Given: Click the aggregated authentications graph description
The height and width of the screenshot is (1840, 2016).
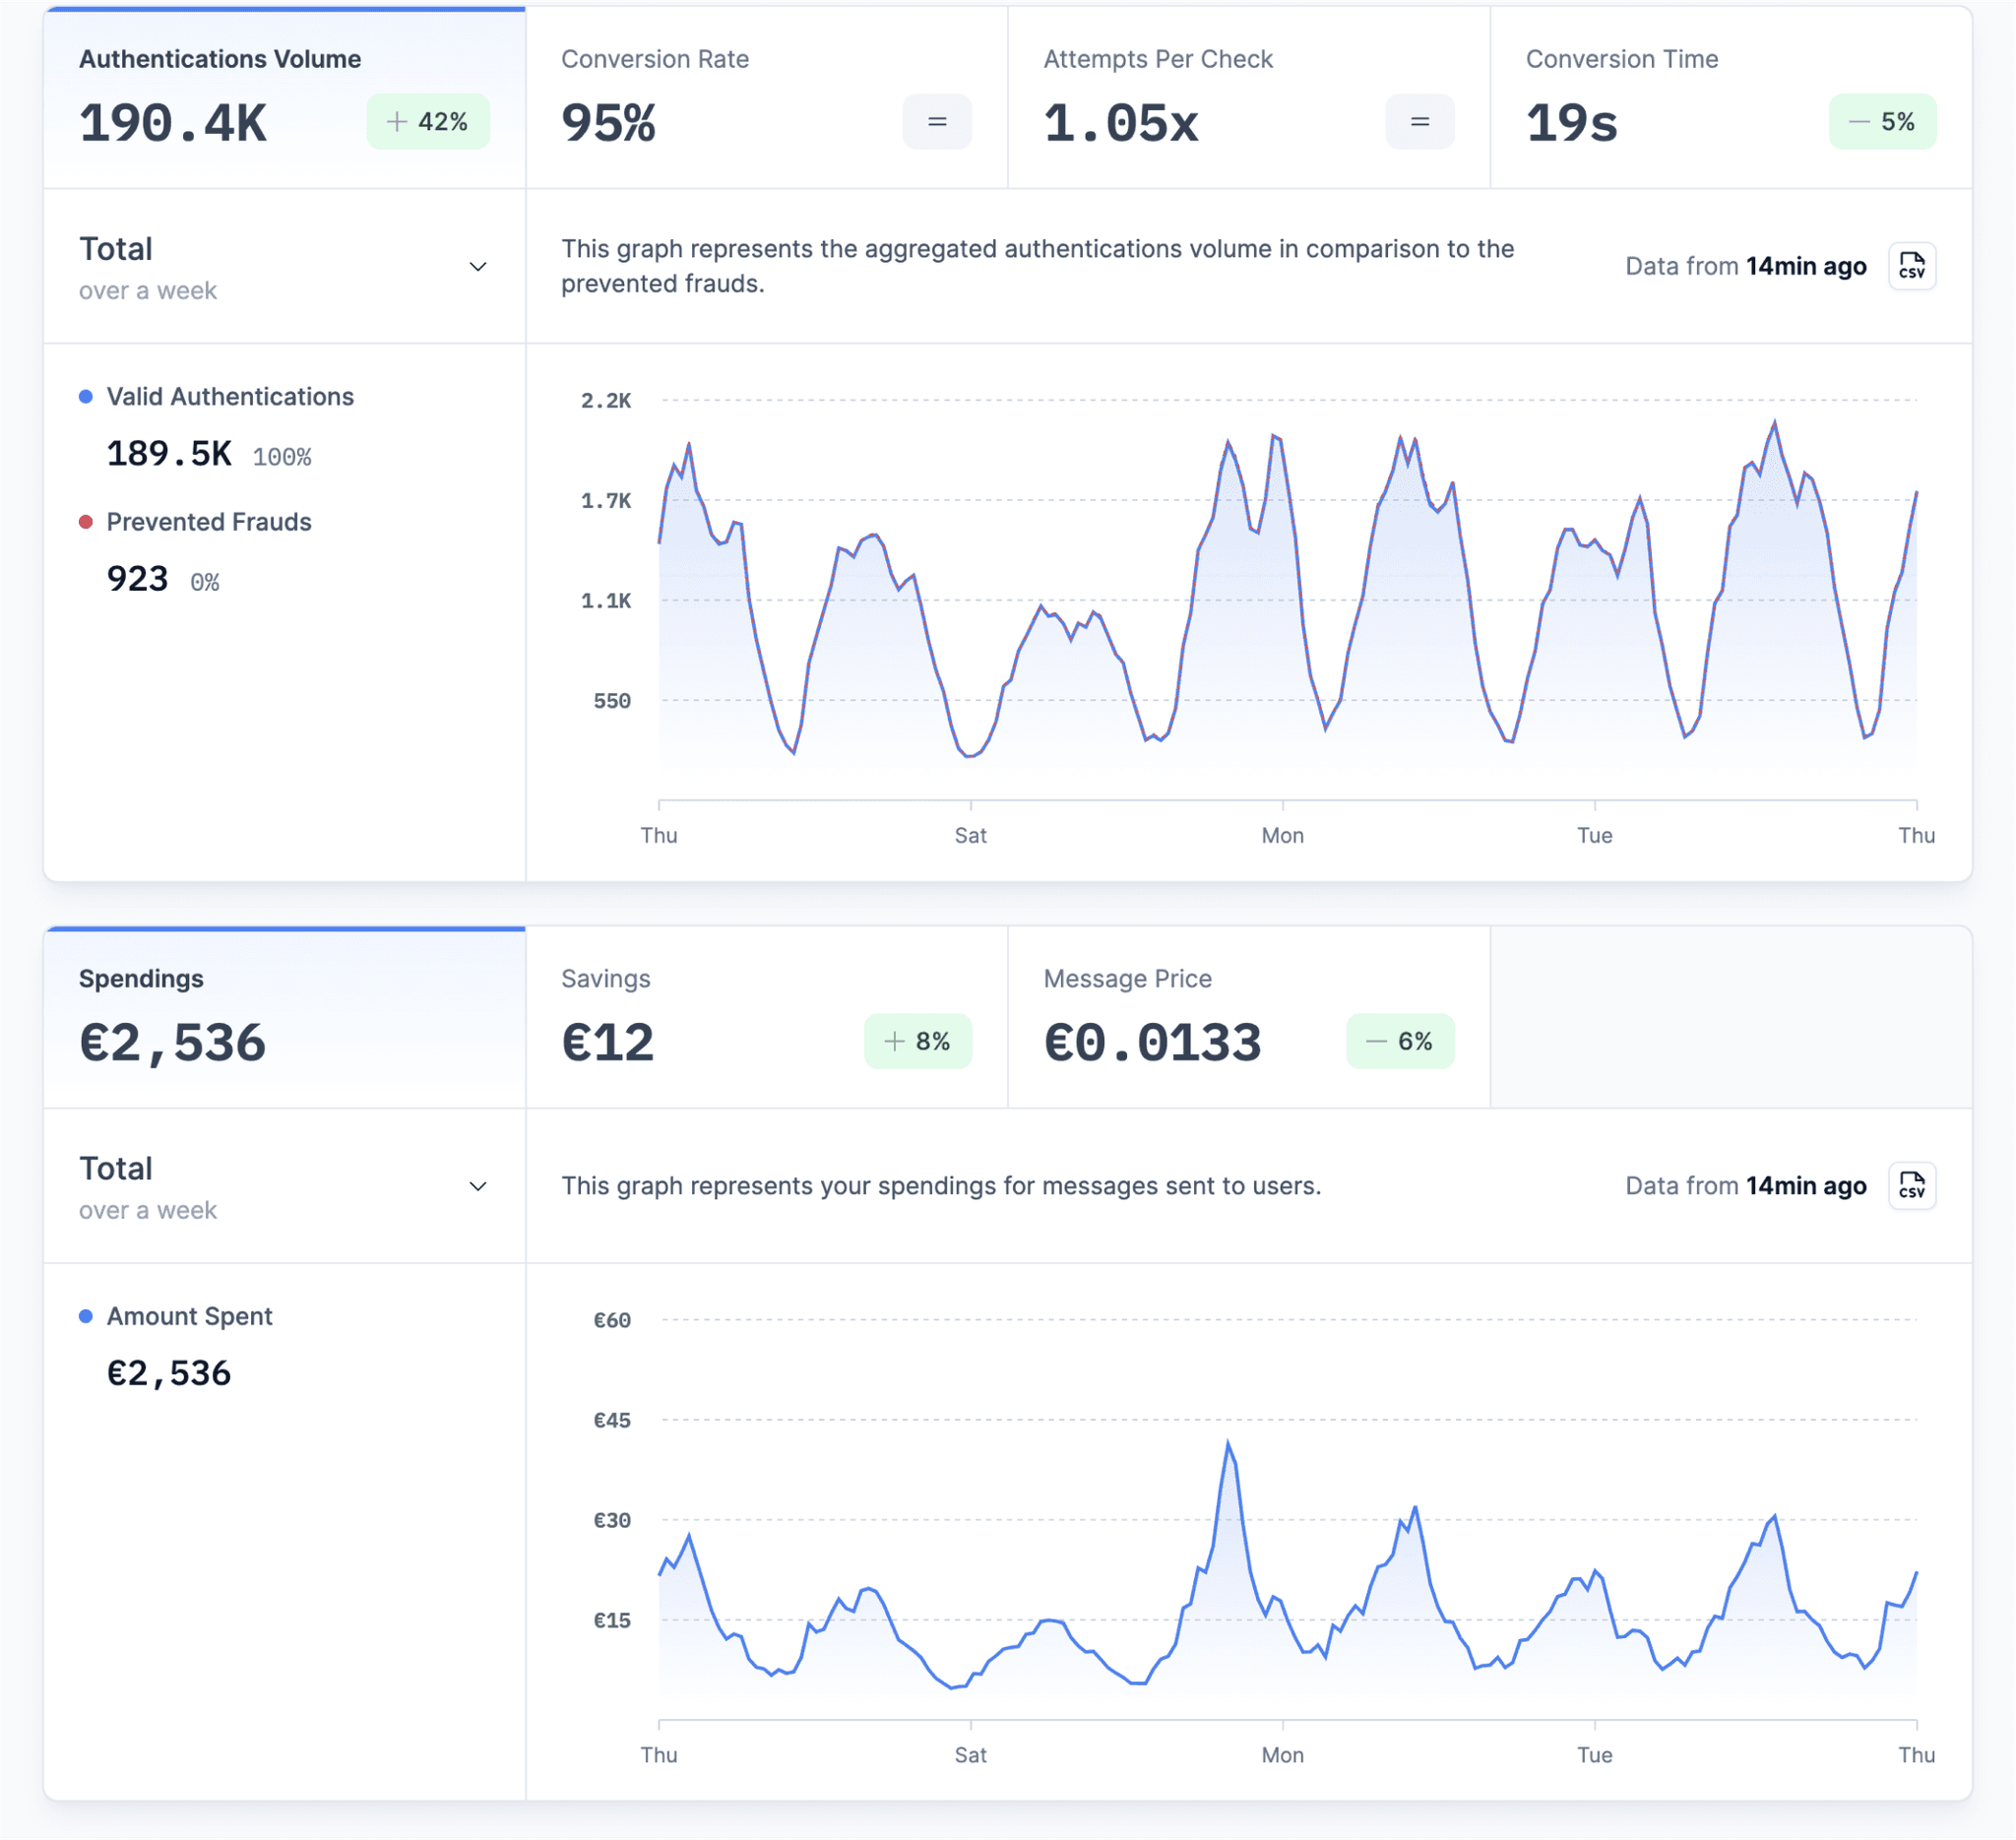Looking at the screenshot, I should 1037,267.
